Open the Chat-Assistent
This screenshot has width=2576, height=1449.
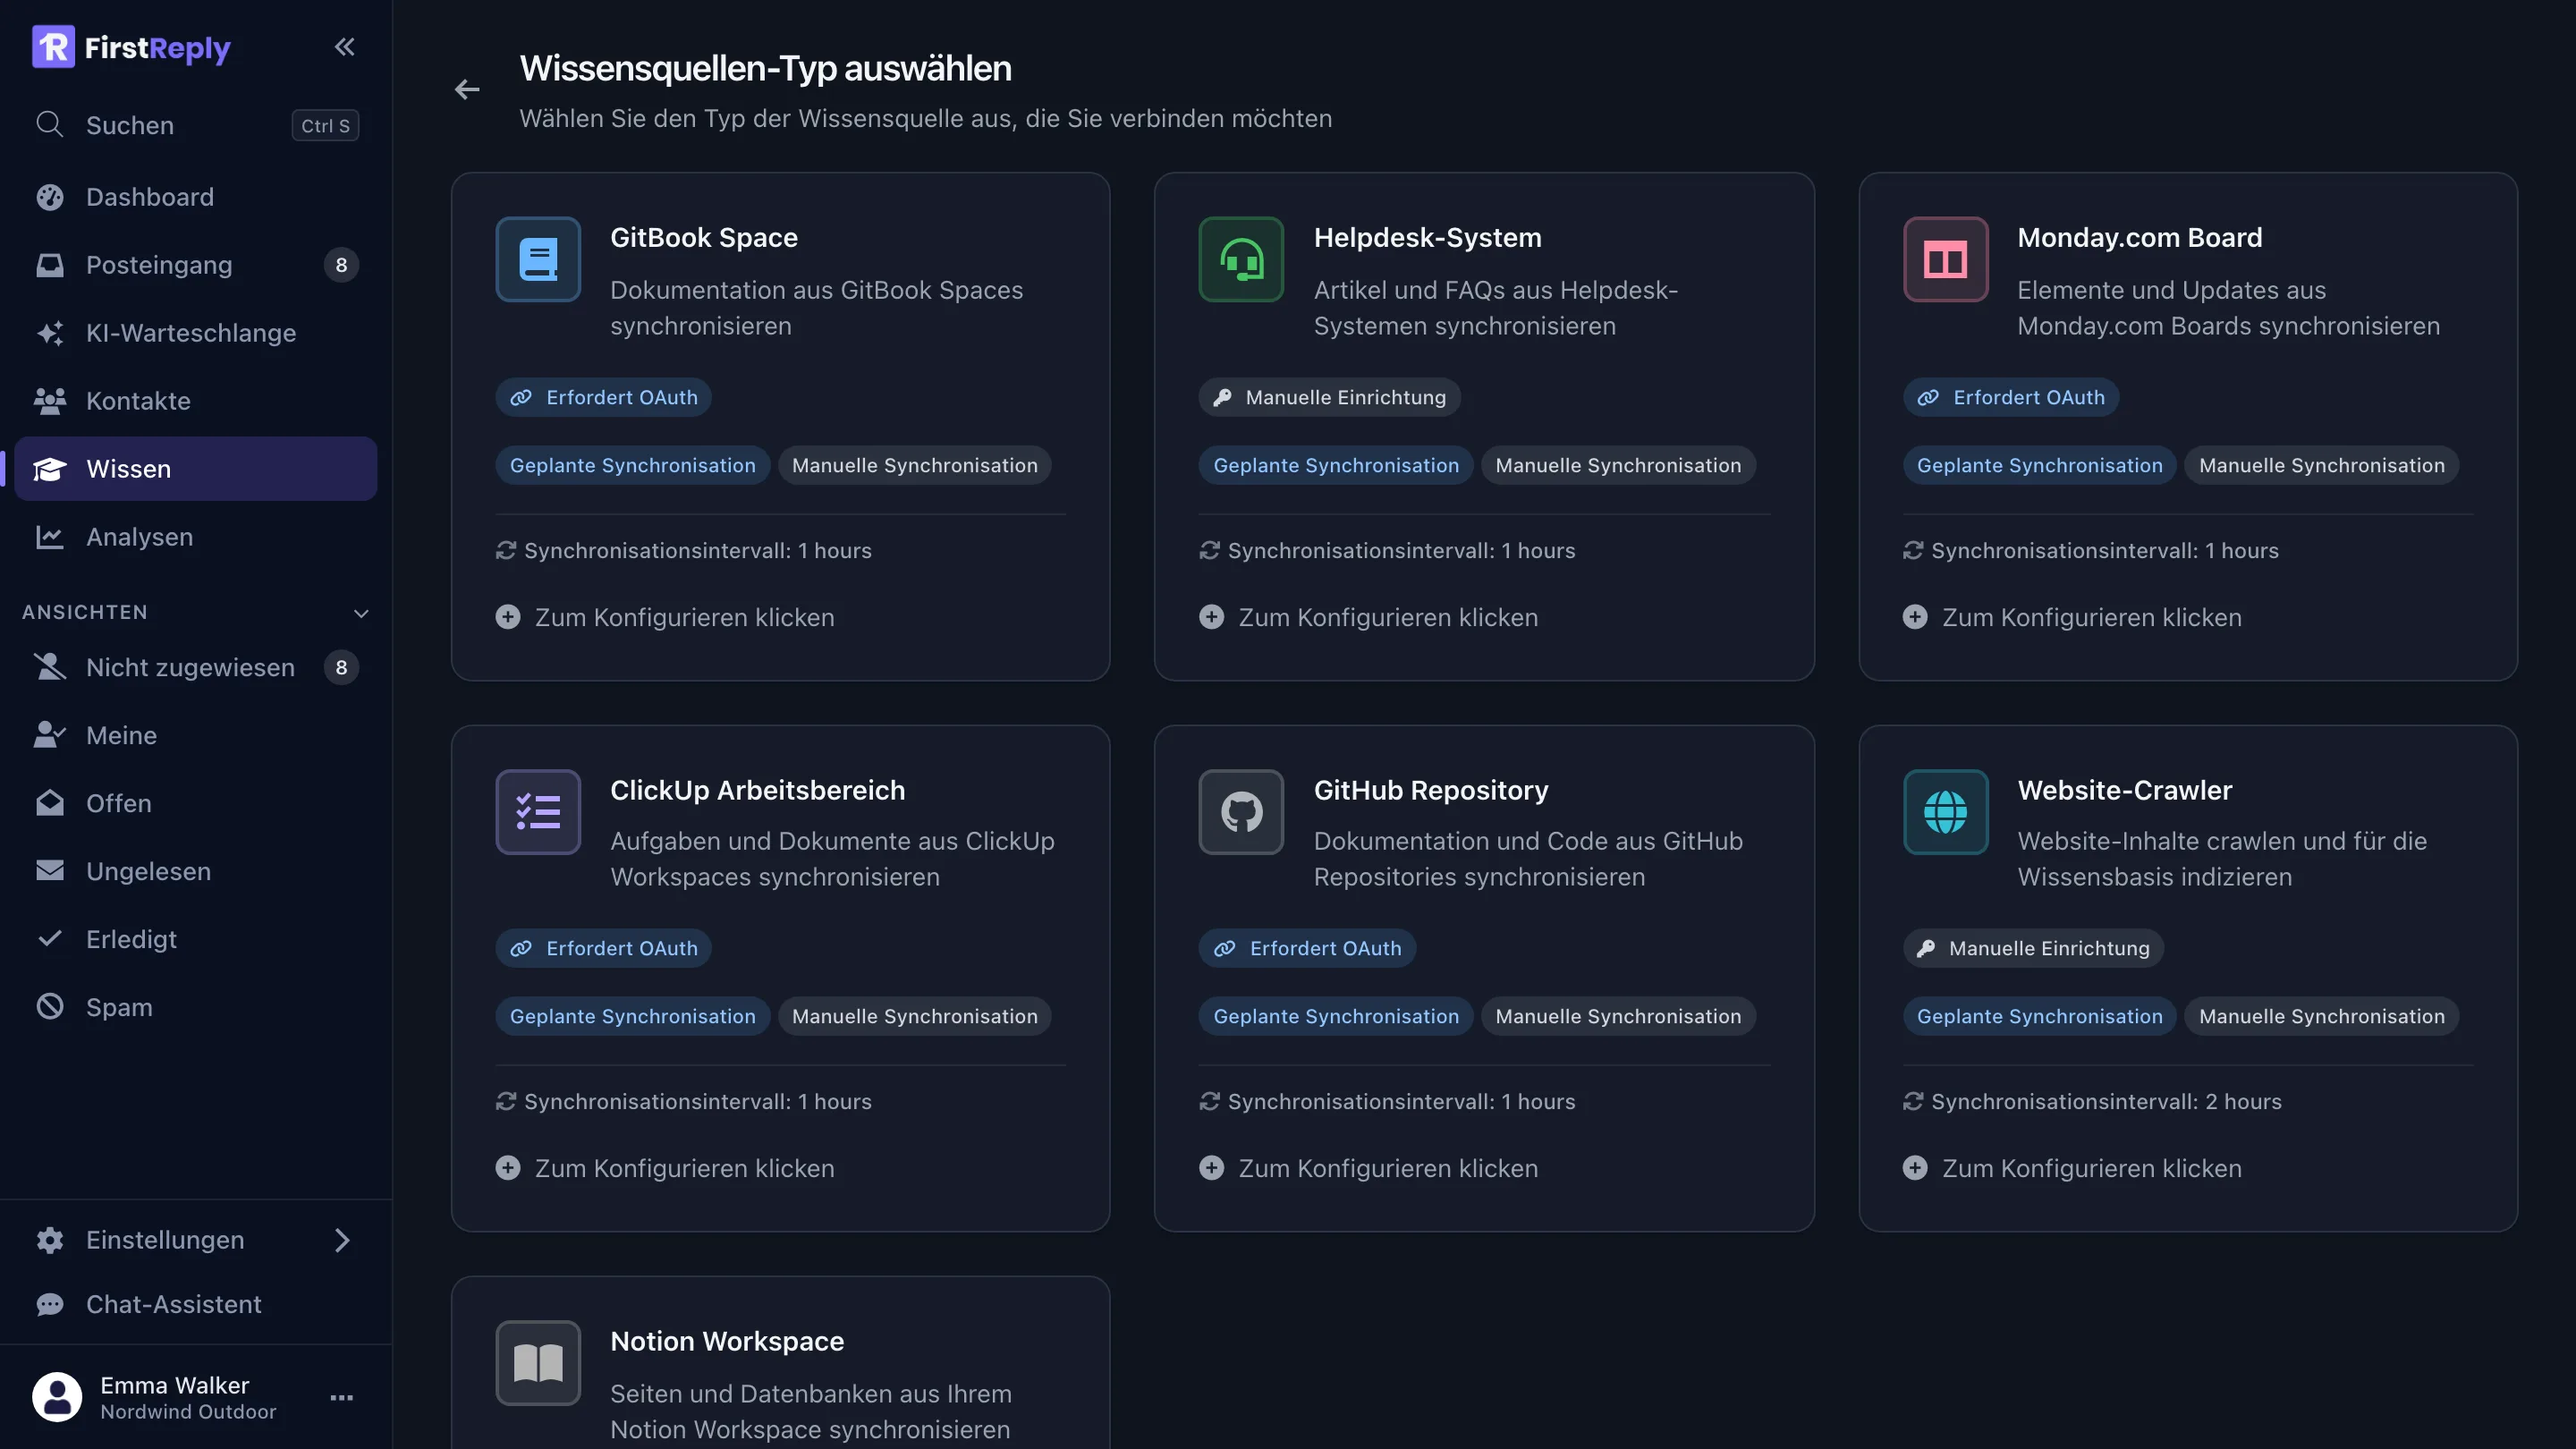click(x=196, y=1304)
